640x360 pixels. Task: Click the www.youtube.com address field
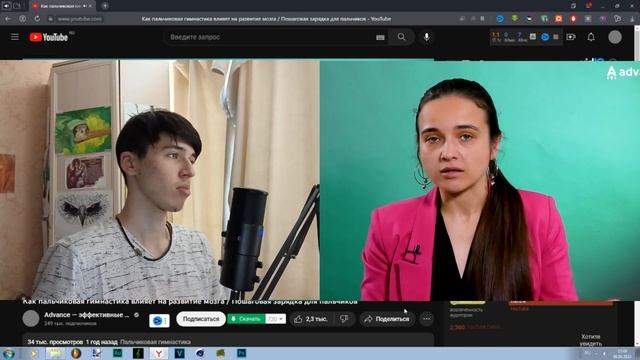coord(79,19)
